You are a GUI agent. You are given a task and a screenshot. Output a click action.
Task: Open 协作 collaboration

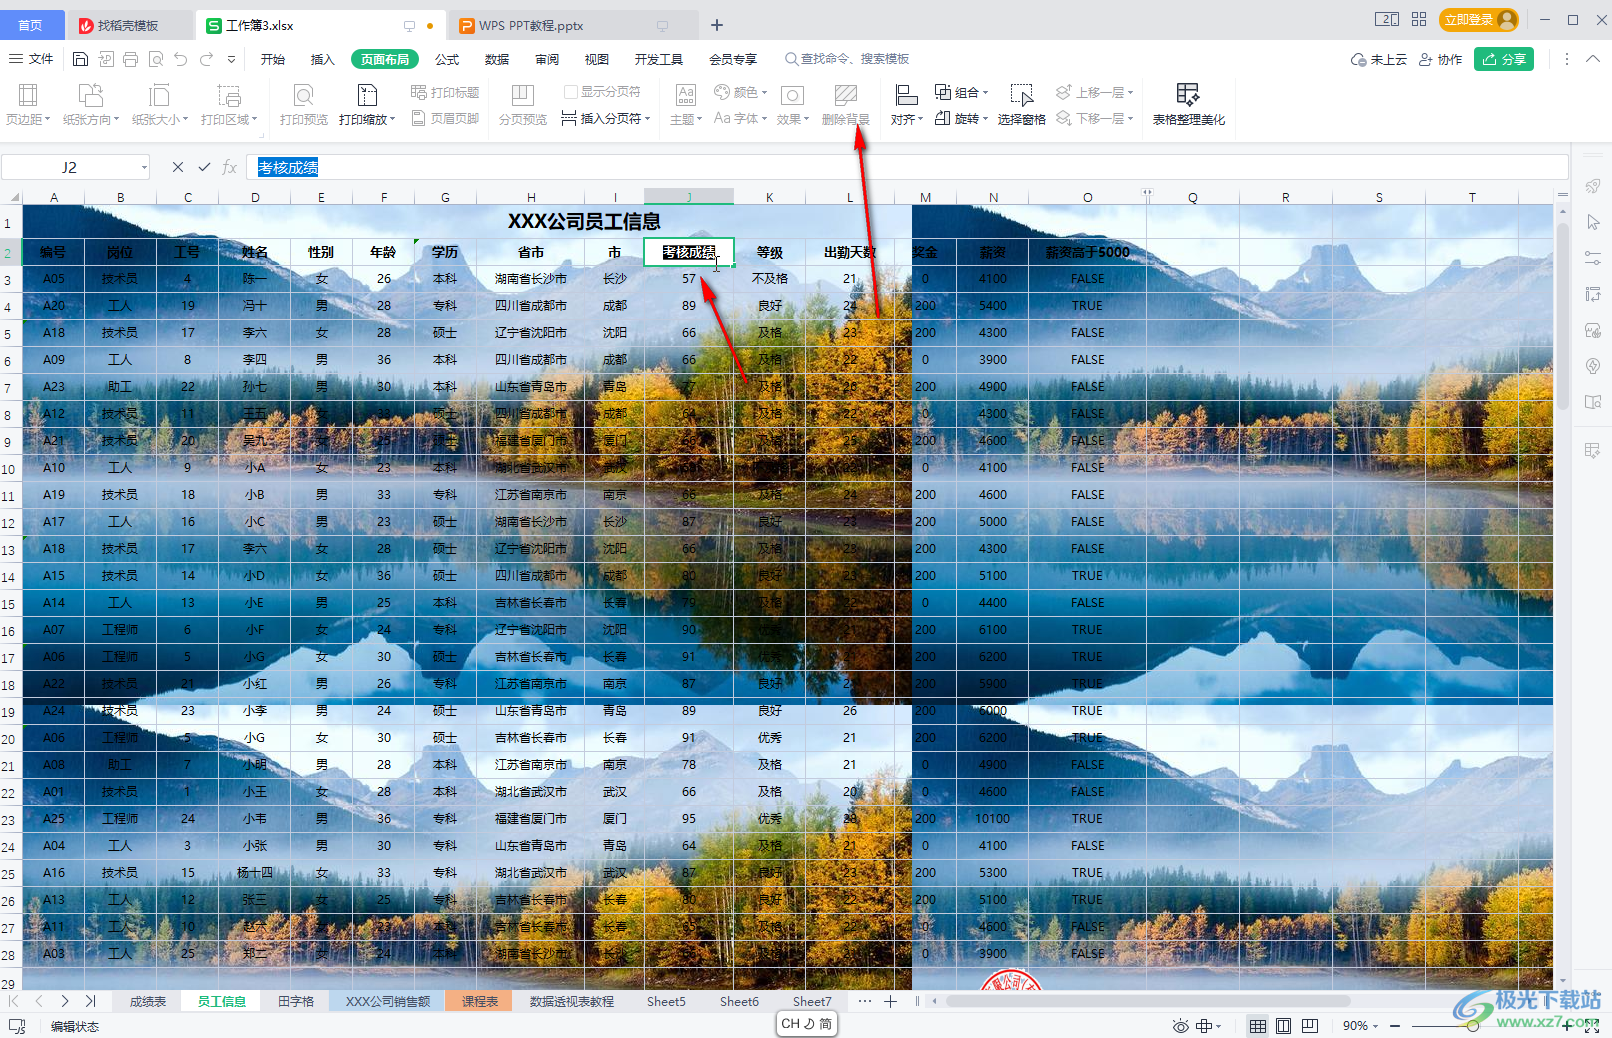1441,59
